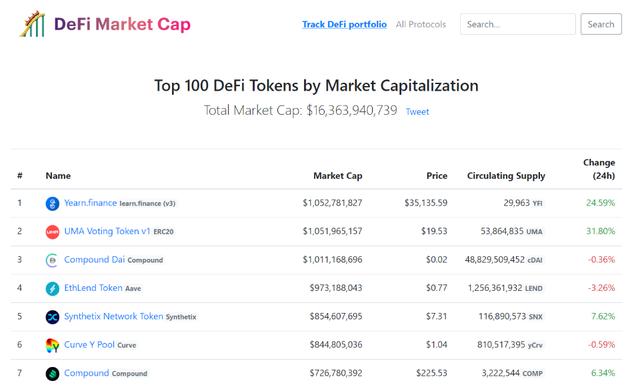Open the Yearn.finance token page
640x387 pixels.
[90, 203]
